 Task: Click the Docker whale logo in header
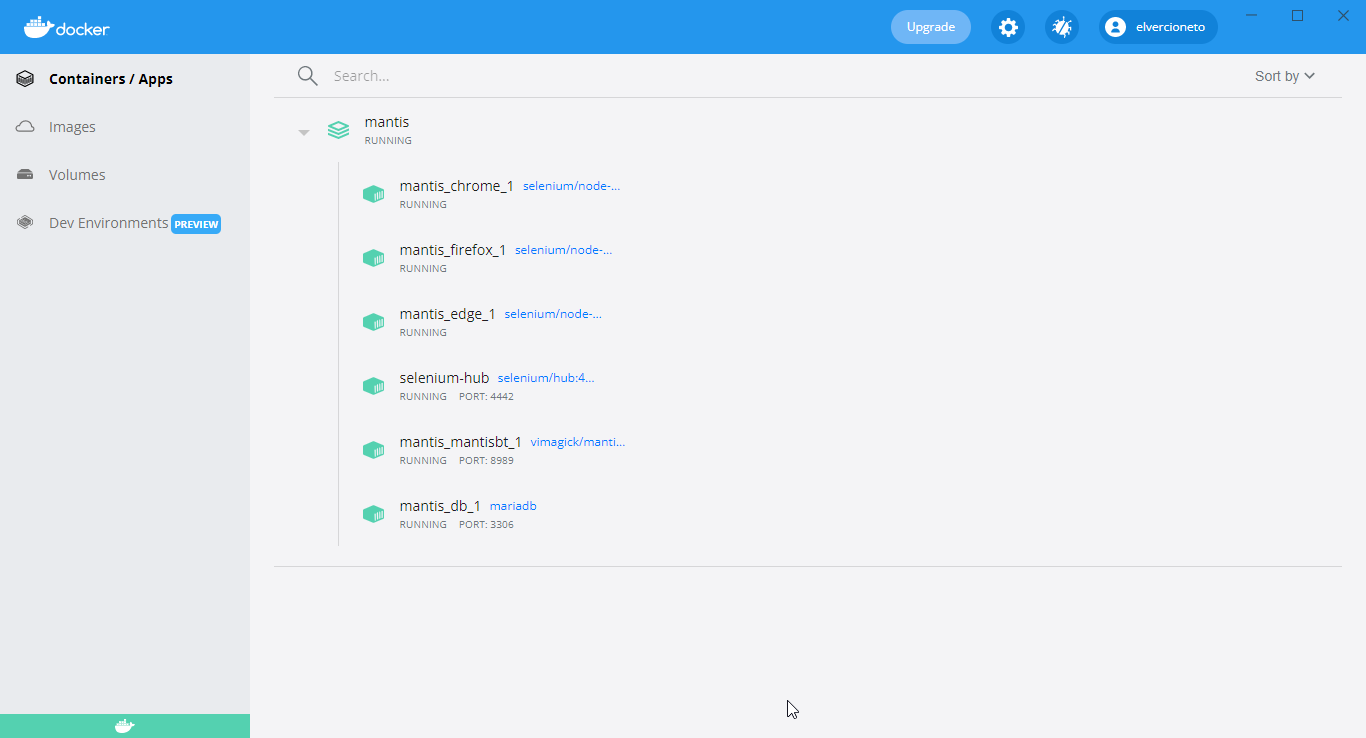coord(67,27)
